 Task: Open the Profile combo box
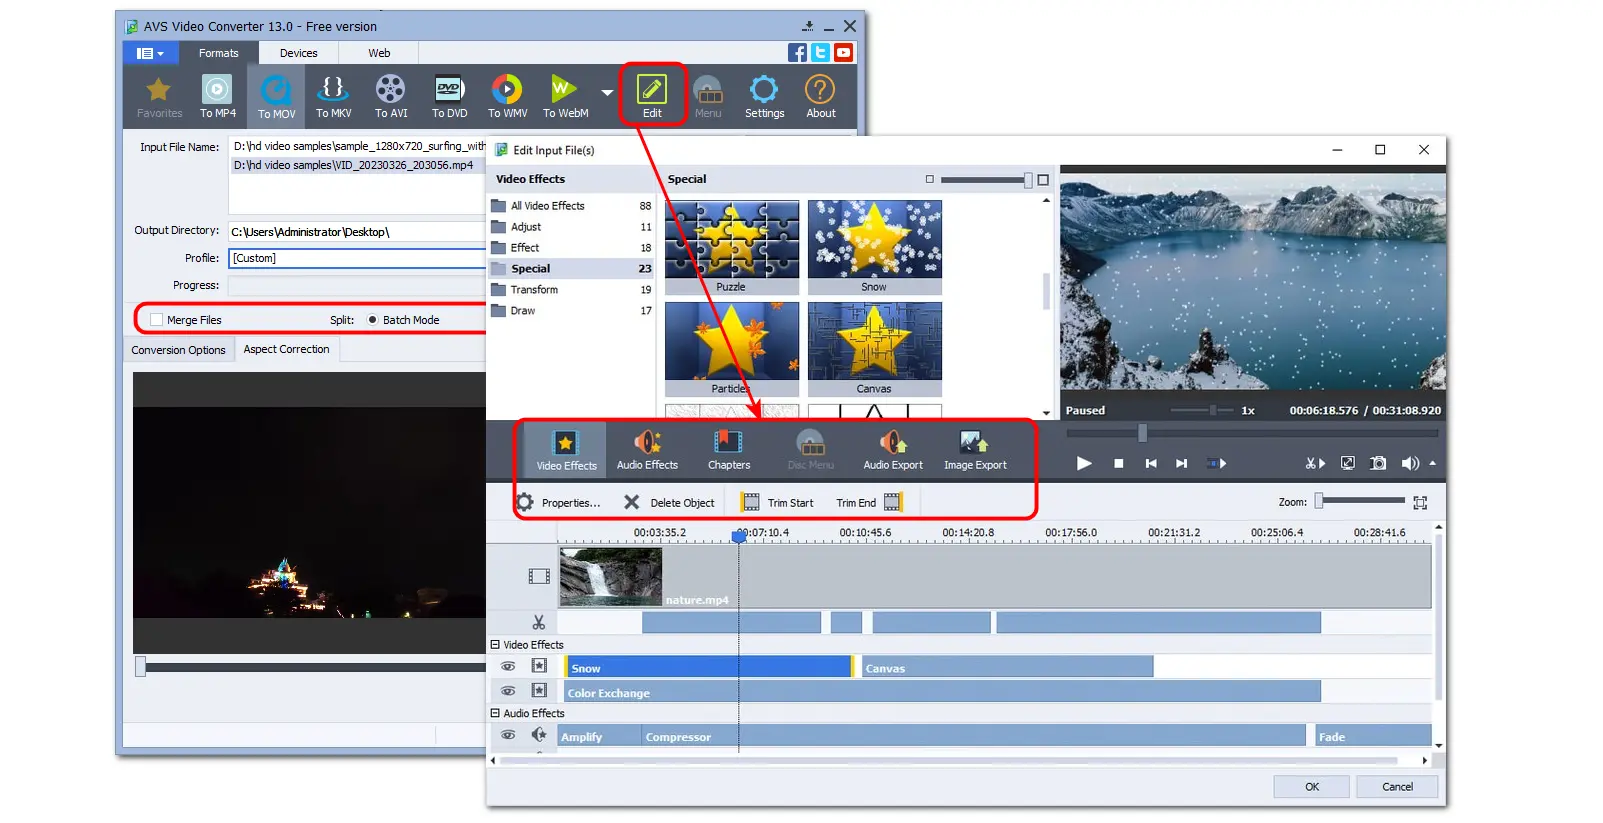[x=357, y=258]
